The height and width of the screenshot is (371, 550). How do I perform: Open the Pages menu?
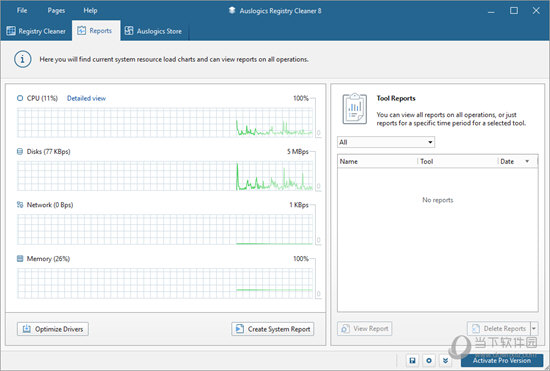(56, 11)
